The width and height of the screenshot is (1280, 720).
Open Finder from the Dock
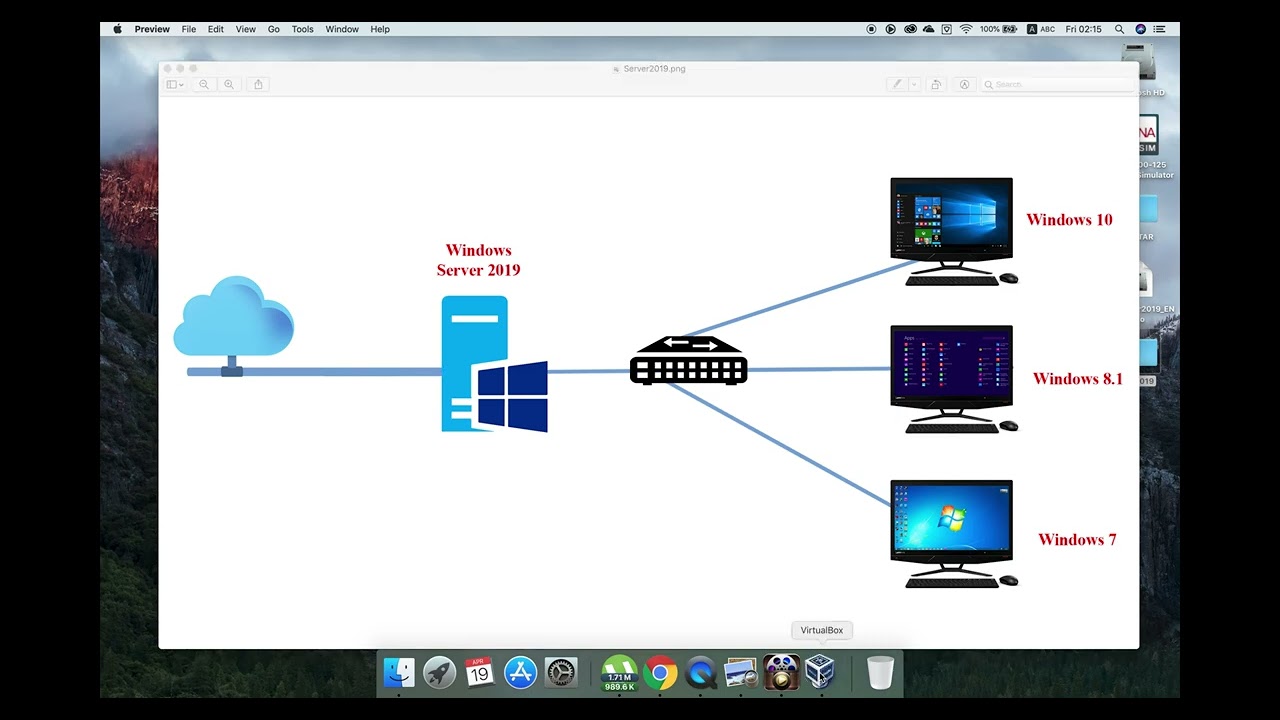[399, 672]
